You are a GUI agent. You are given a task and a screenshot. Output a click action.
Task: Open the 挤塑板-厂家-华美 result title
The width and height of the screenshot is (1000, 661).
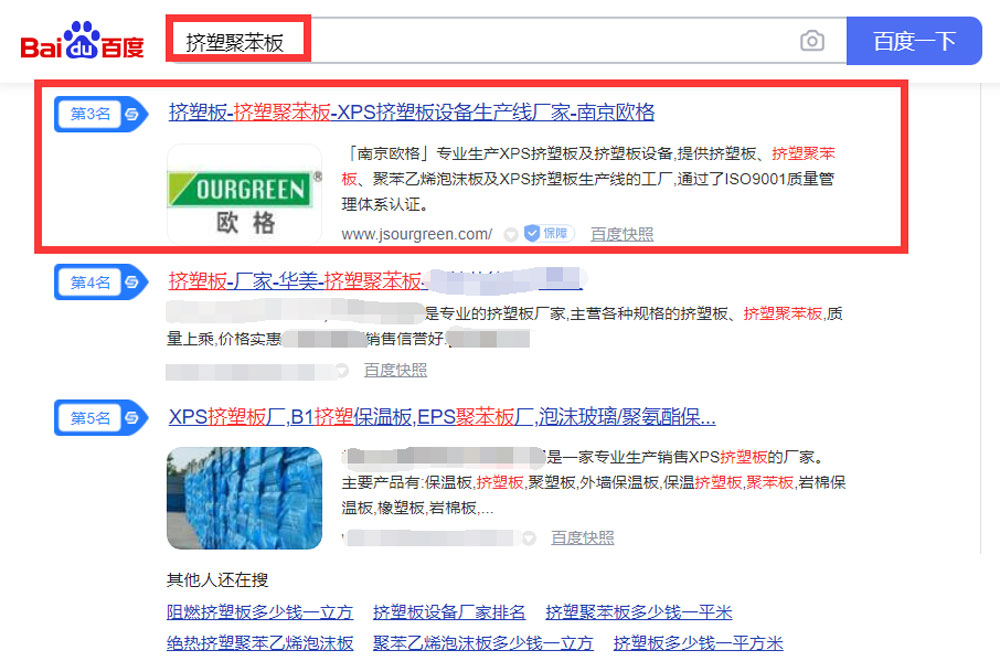[375, 280]
